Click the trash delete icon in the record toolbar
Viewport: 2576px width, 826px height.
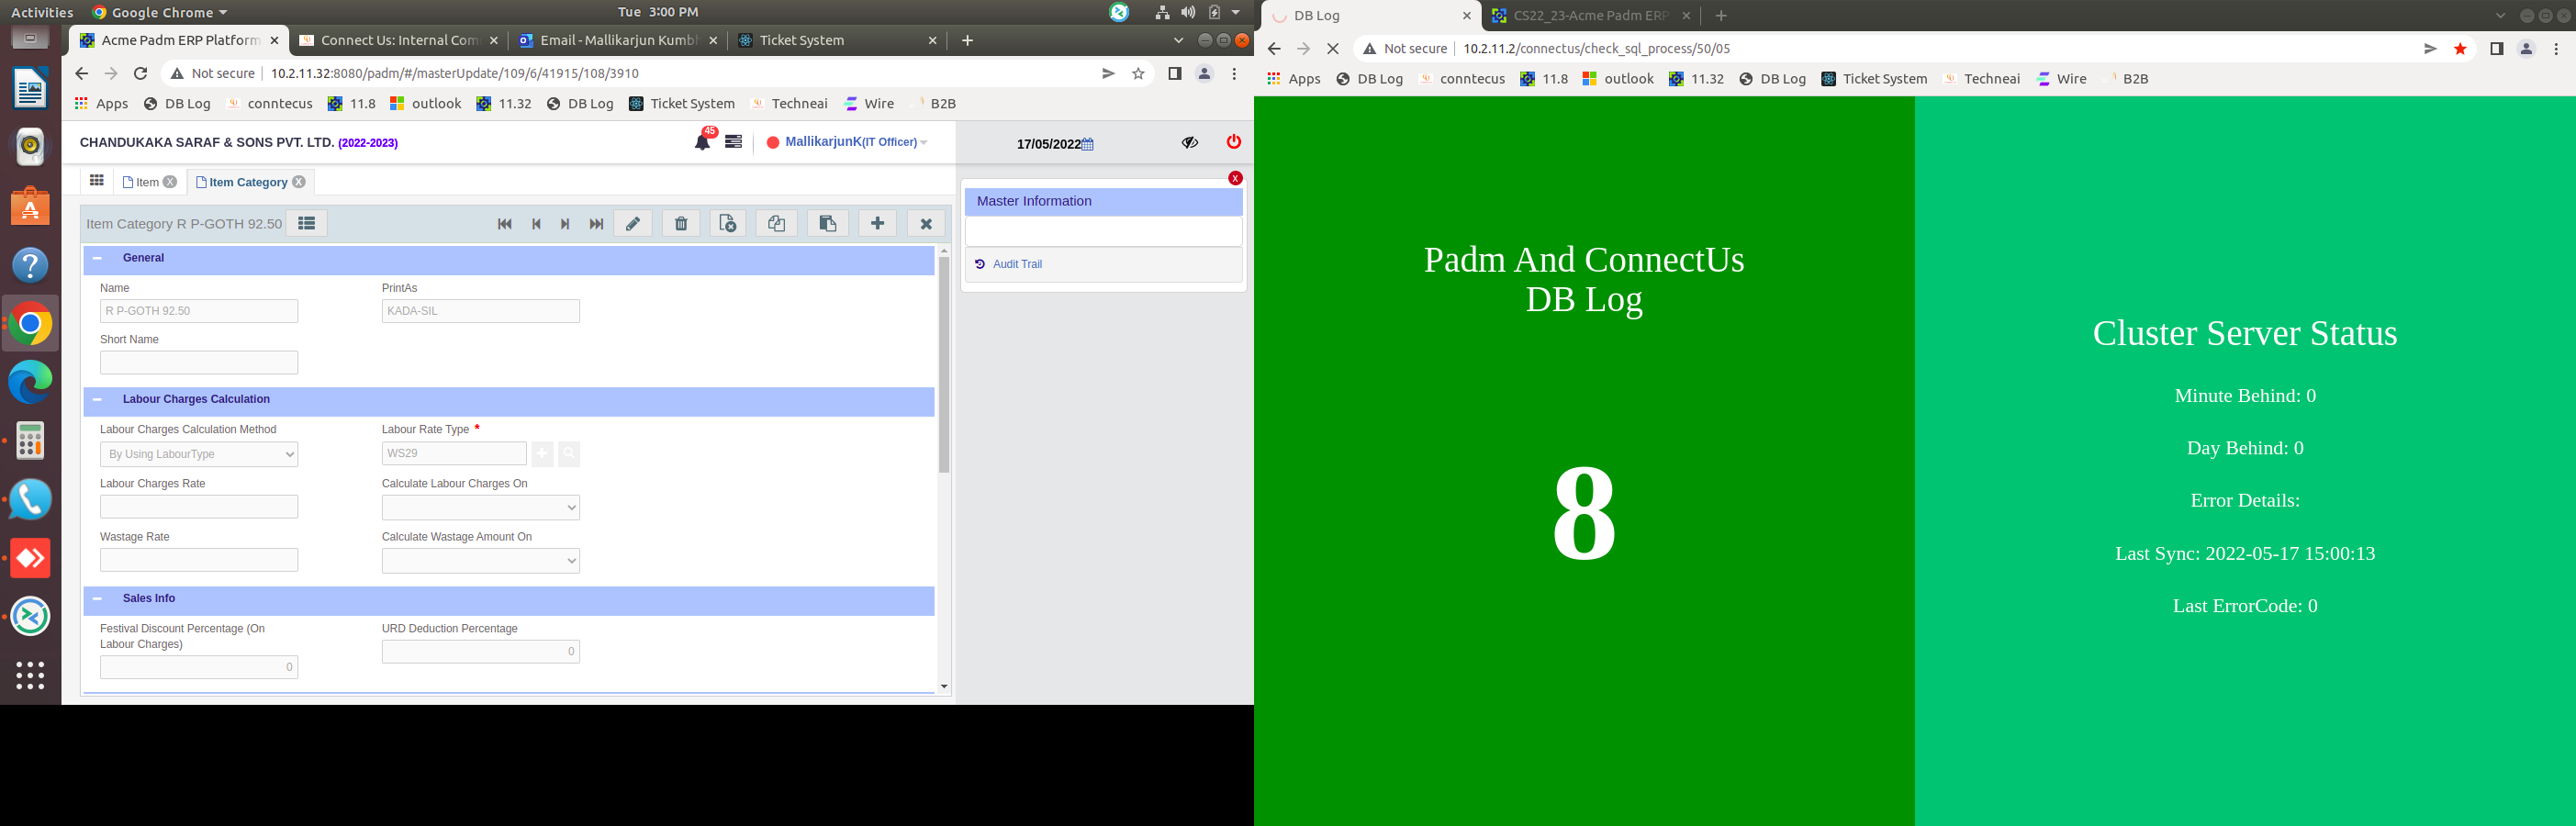pyautogui.click(x=681, y=224)
